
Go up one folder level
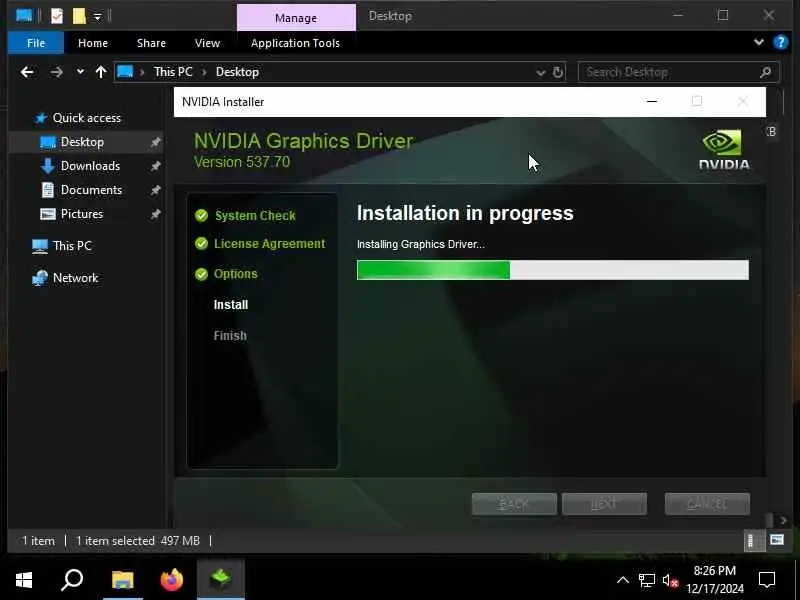click(x=101, y=72)
